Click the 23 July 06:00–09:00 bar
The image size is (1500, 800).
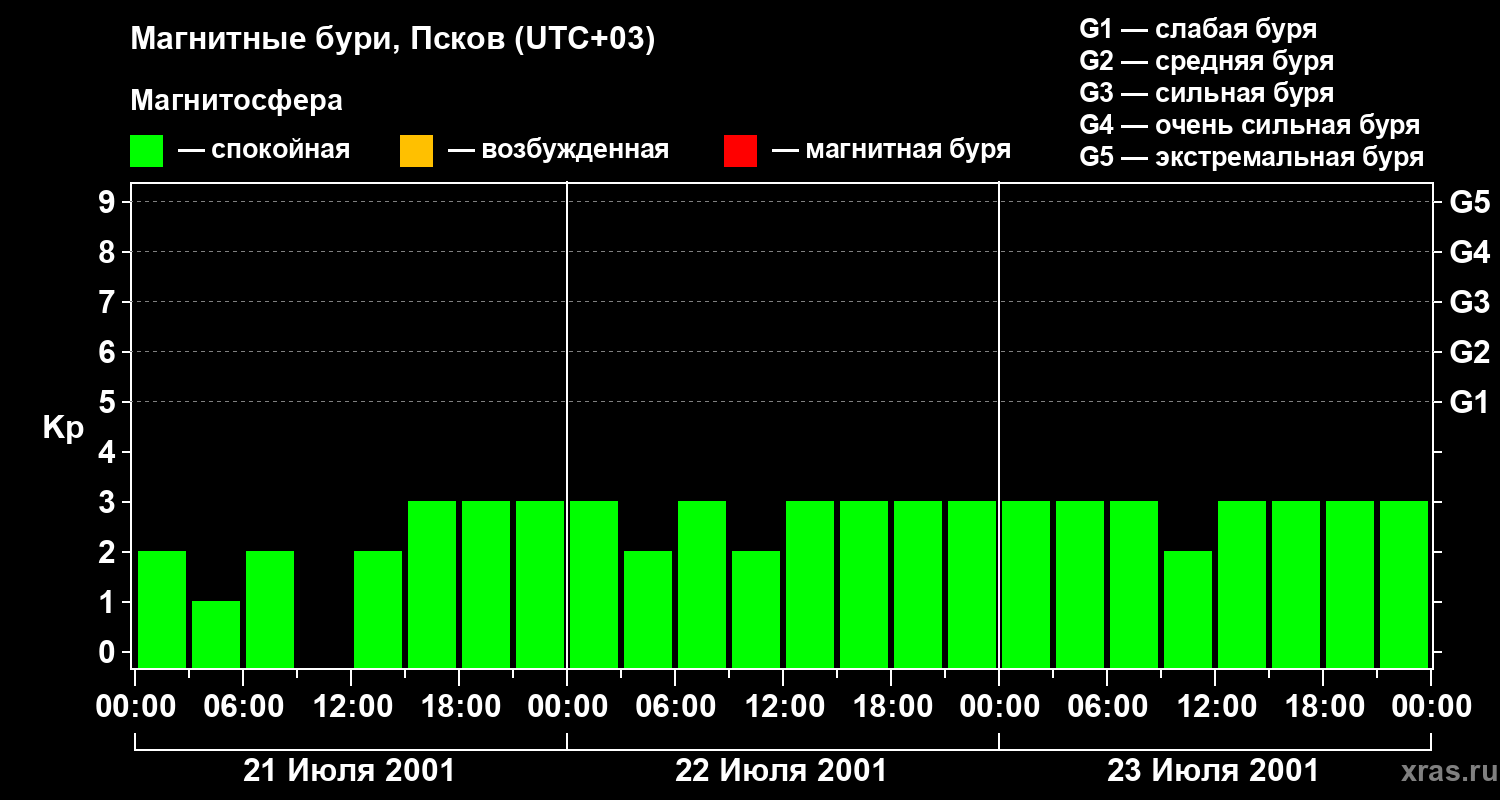coord(1134,584)
